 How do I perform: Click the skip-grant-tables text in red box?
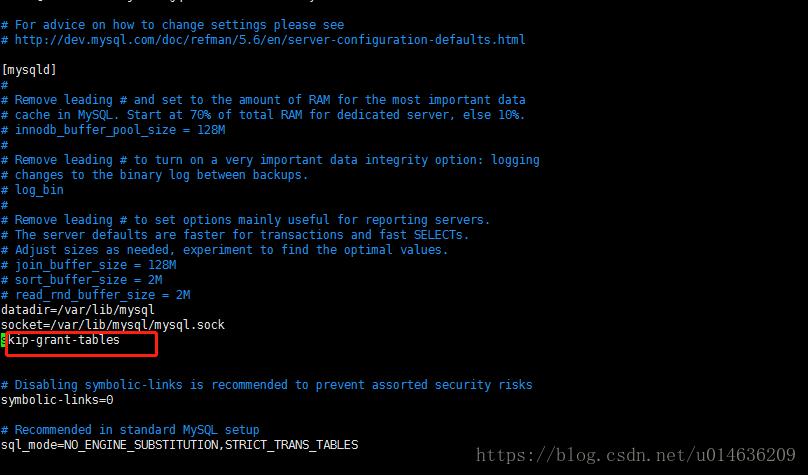tap(64, 340)
